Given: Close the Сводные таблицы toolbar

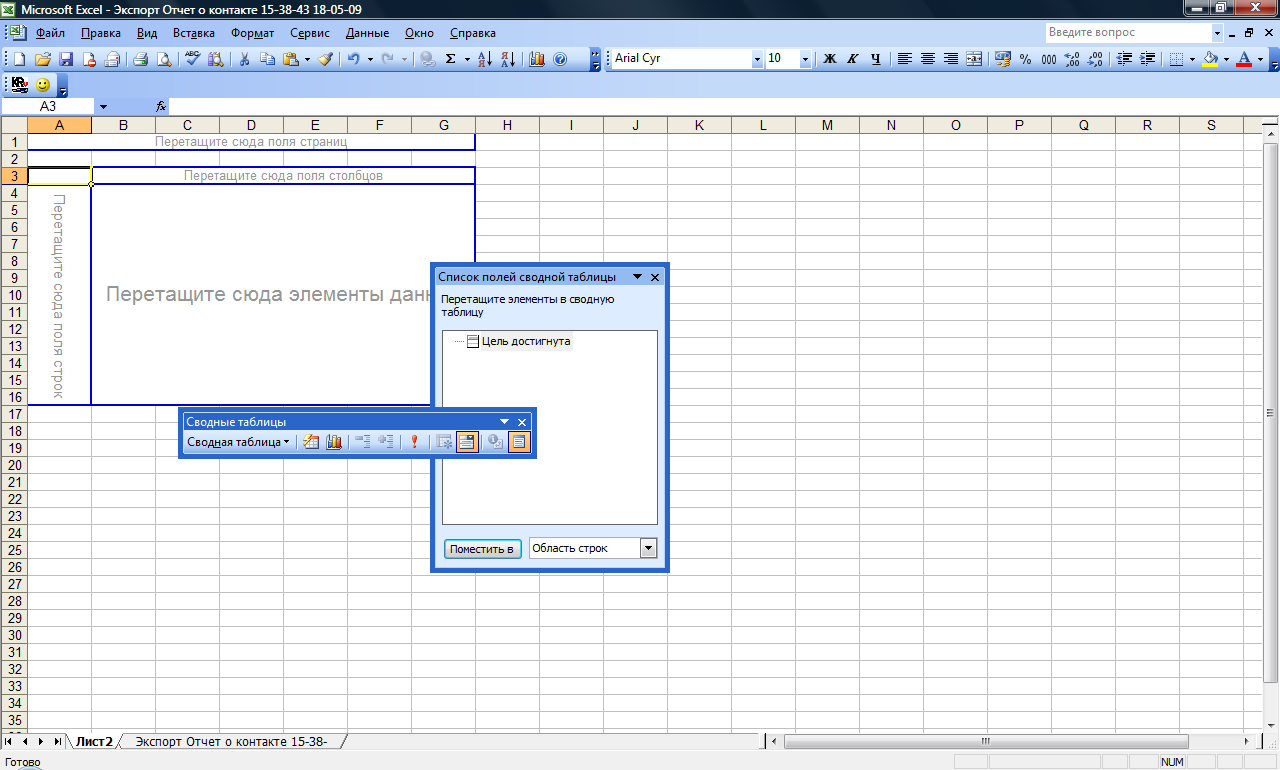Looking at the screenshot, I should coord(522,422).
